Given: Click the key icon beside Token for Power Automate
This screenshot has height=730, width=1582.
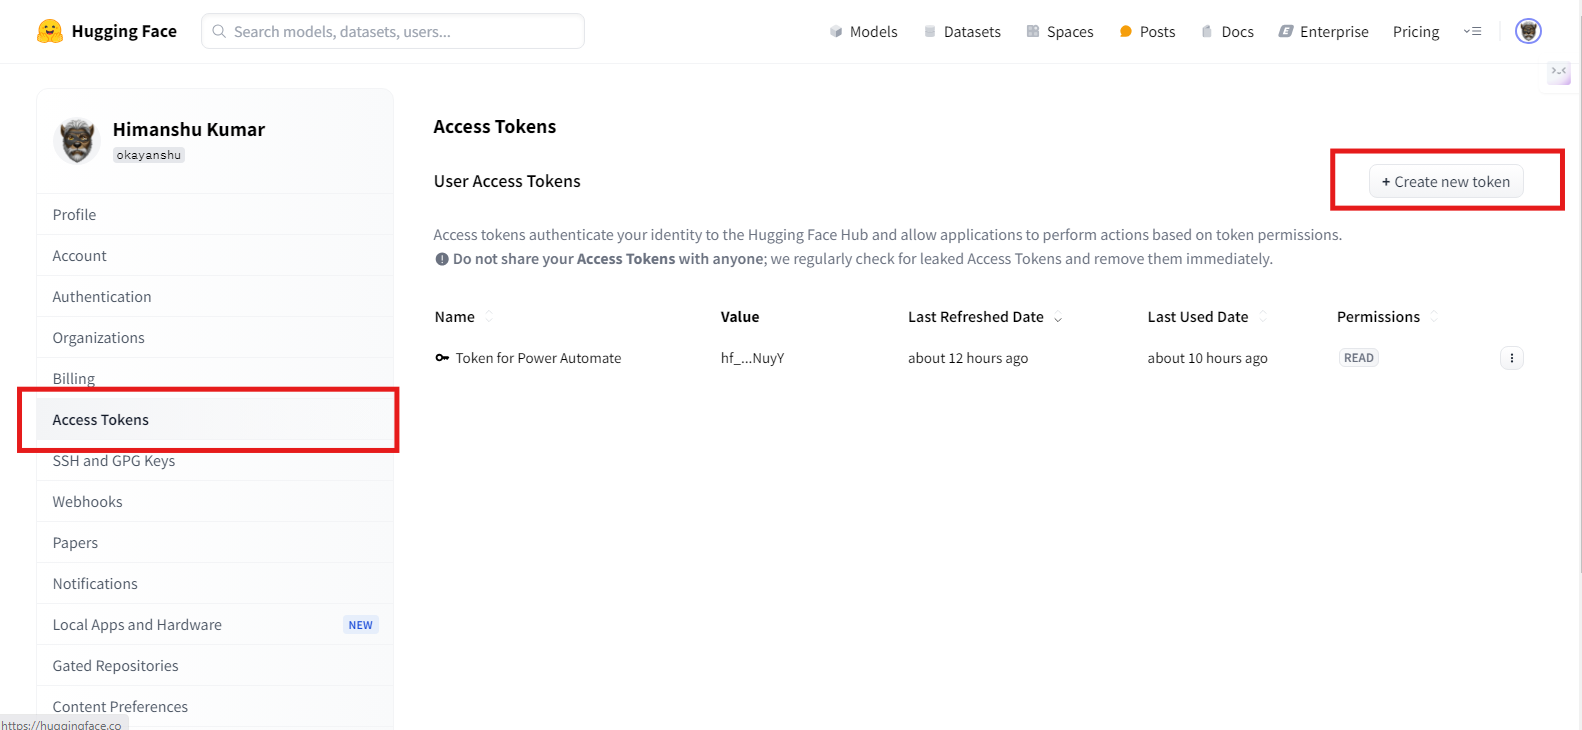Looking at the screenshot, I should [x=442, y=358].
